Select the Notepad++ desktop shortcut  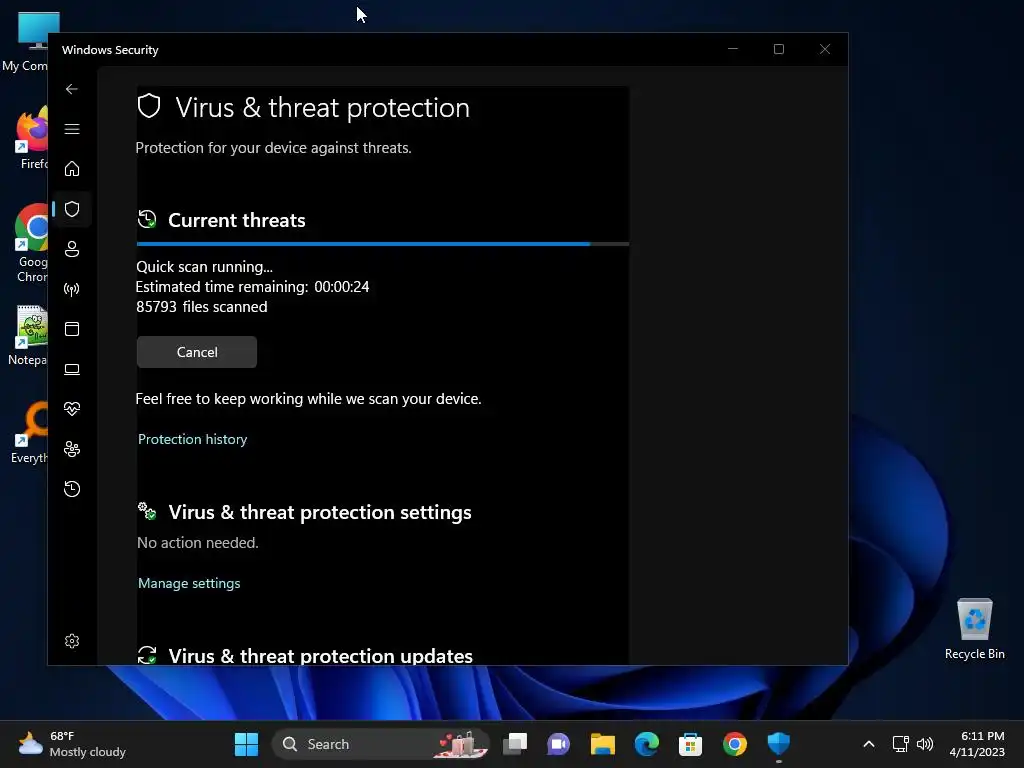click(x=28, y=336)
